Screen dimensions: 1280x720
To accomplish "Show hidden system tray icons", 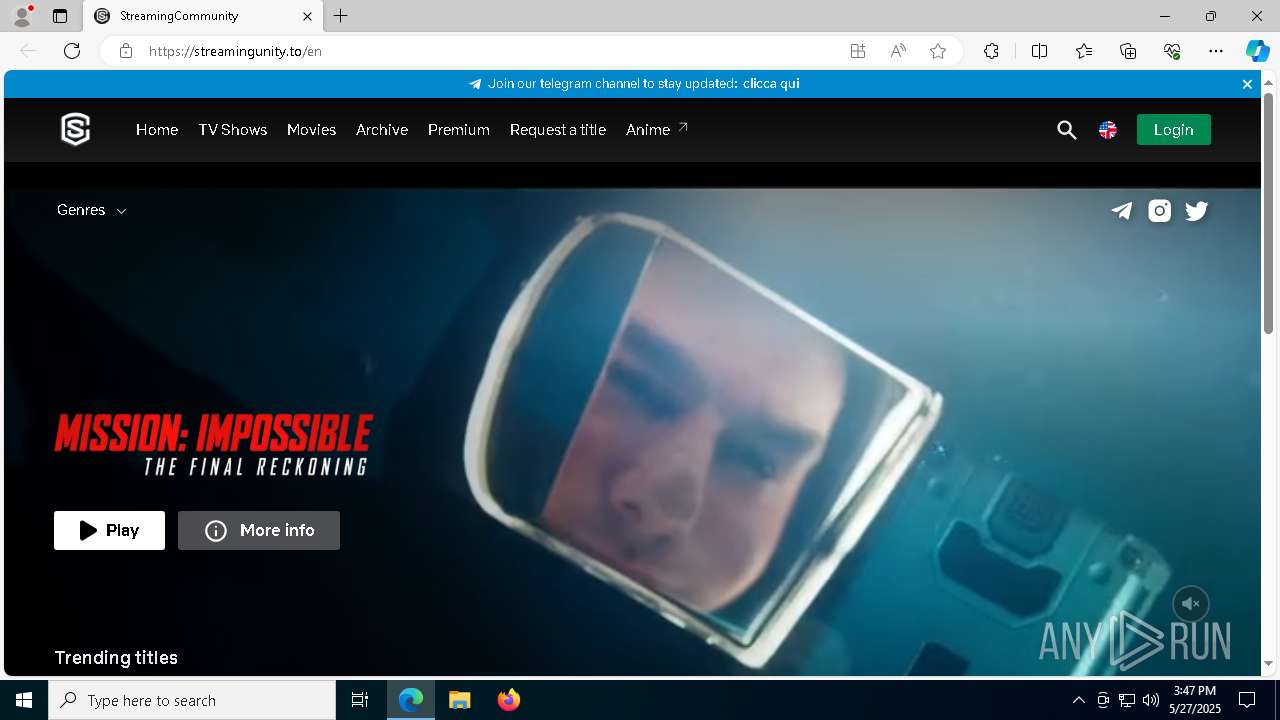I will pyautogui.click(x=1078, y=700).
